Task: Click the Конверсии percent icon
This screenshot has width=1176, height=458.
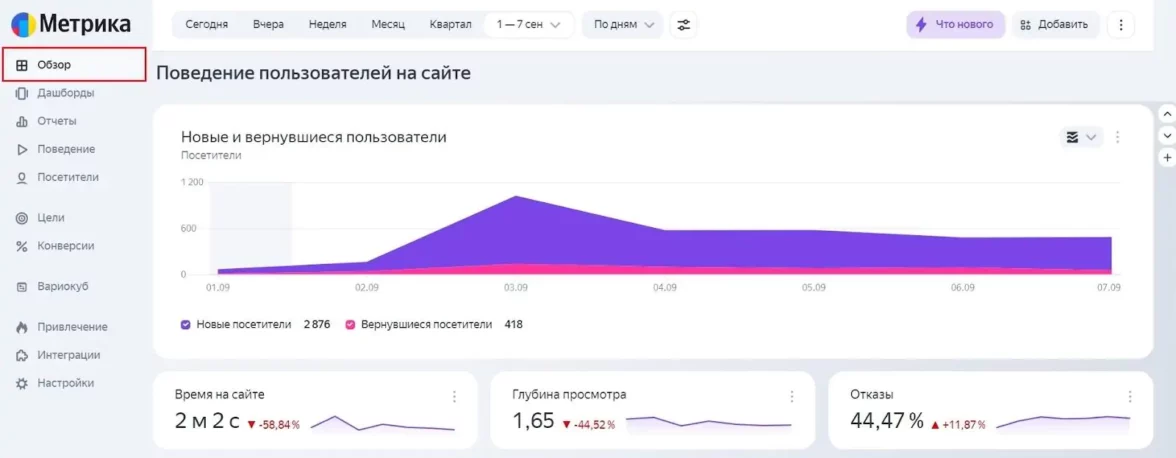Action: click(22, 247)
